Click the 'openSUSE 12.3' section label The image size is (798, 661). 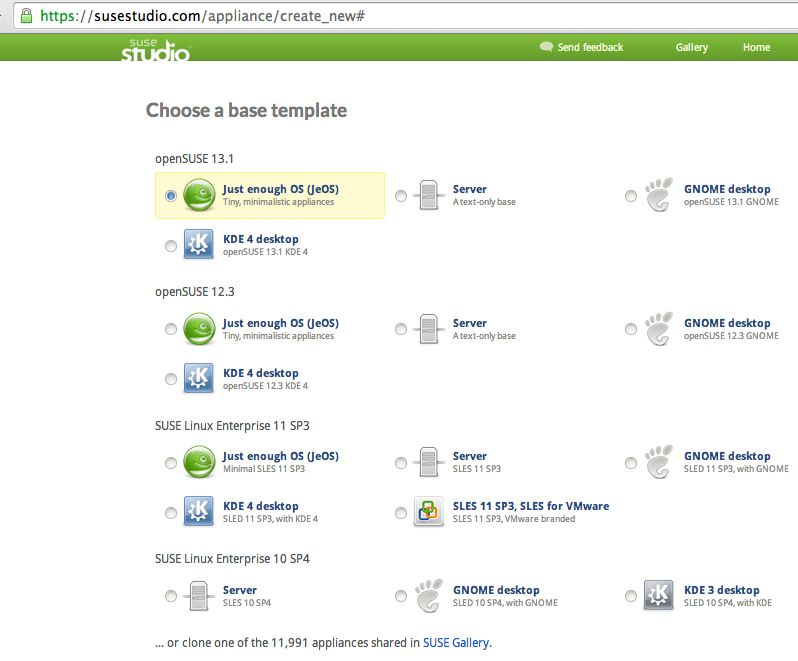click(x=195, y=292)
